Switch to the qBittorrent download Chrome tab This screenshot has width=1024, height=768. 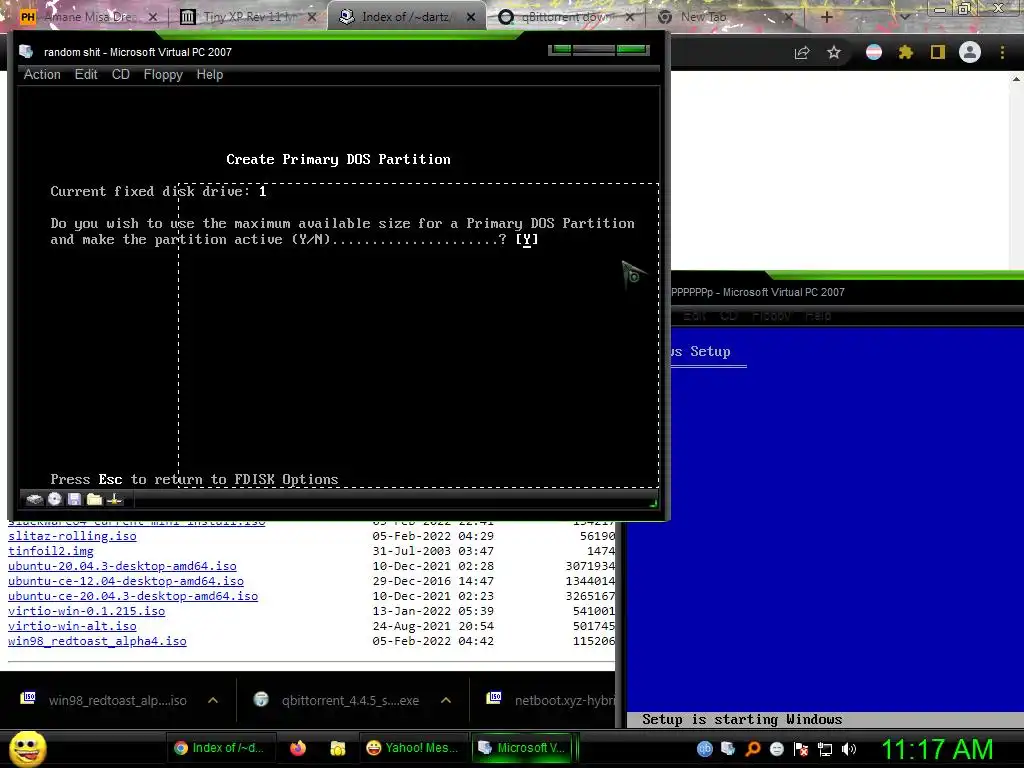click(565, 17)
